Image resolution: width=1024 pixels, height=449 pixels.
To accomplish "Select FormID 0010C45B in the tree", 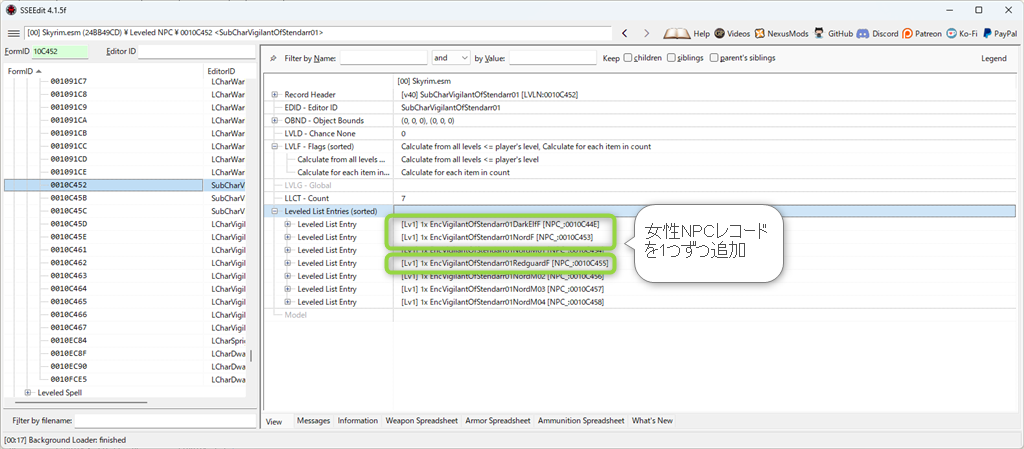I will coord(69,198).
